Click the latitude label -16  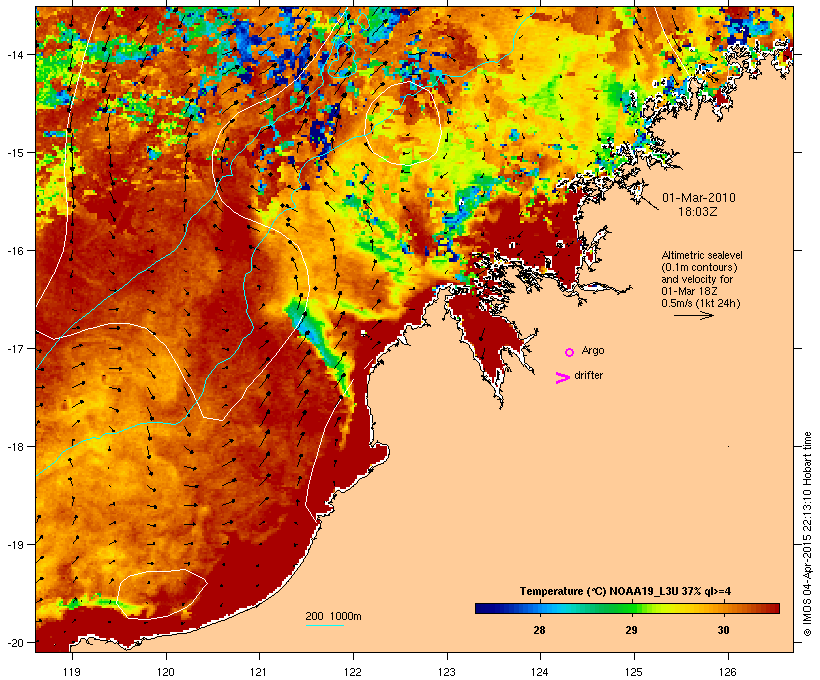point(15,251)
